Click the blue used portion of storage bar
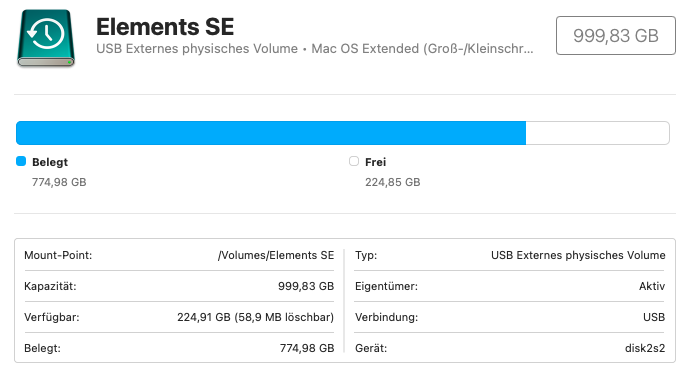This screenshot has height=390, width=689. [271, 133]
